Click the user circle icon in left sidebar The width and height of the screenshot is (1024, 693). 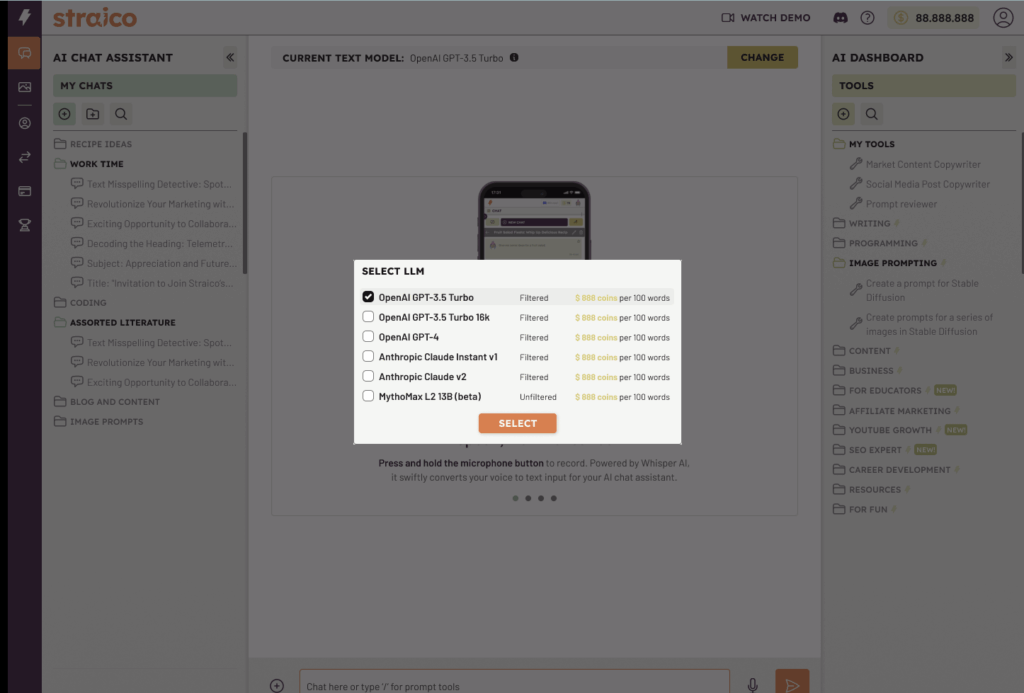(x=25, y=123)
